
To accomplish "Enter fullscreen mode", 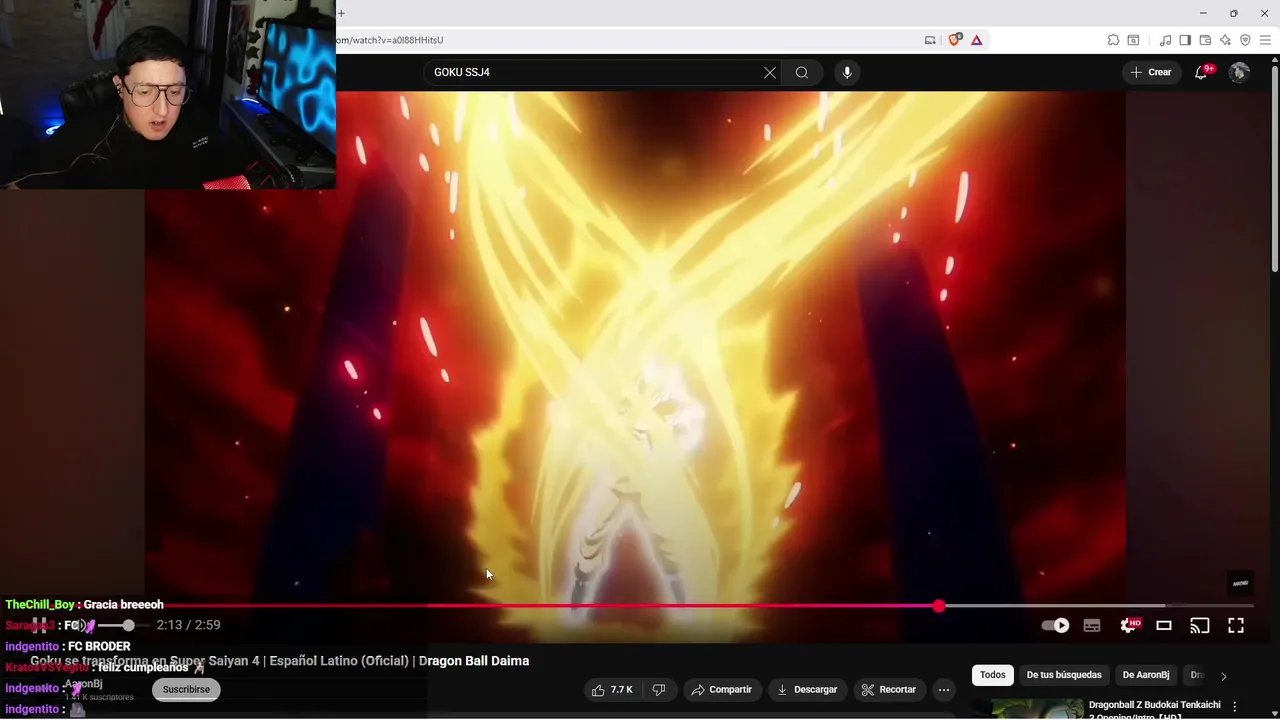I will pos(1236,625).
